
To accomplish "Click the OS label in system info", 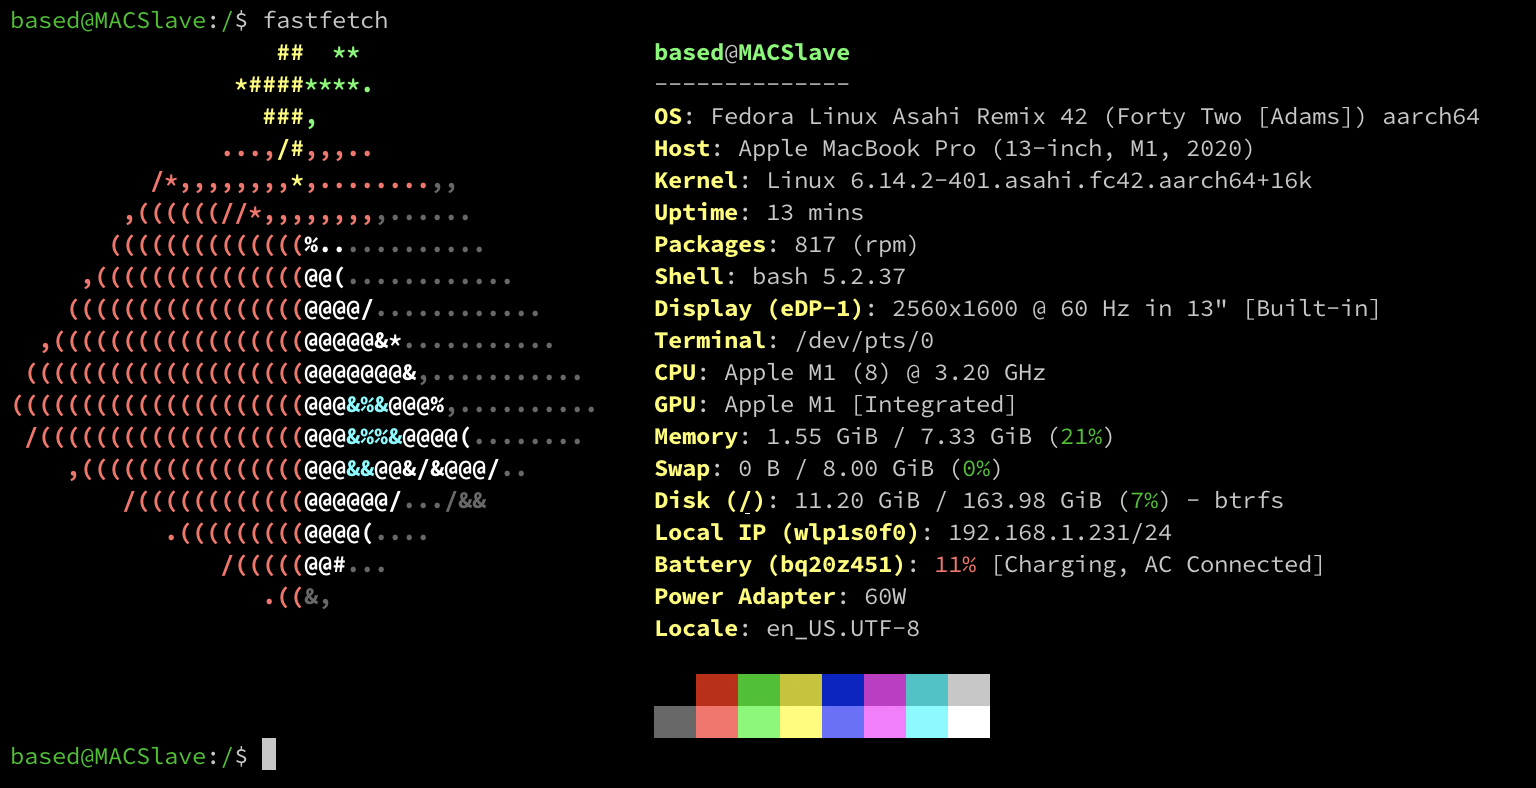I will (x=668, y=116).
